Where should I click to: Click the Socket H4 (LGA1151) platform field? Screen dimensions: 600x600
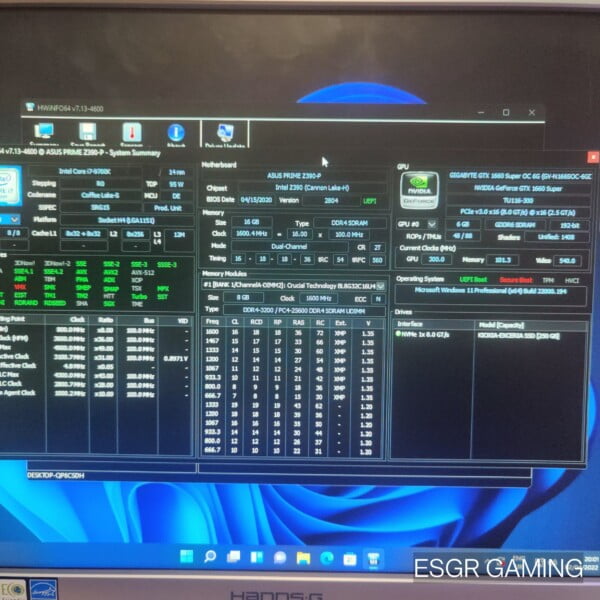pyautogui.click(x=127, y=220)
